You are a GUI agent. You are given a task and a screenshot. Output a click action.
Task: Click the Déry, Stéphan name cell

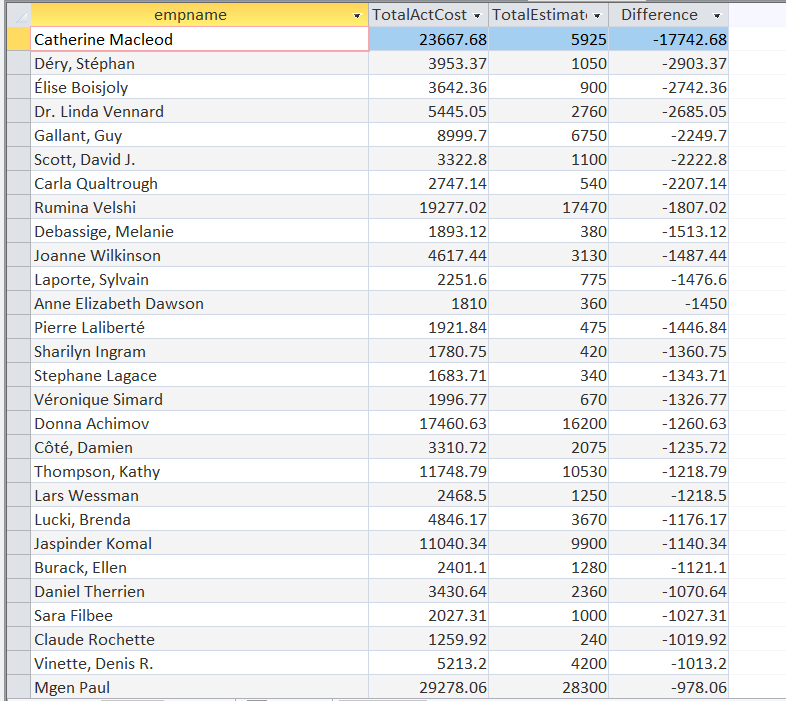tap(200, 63)
